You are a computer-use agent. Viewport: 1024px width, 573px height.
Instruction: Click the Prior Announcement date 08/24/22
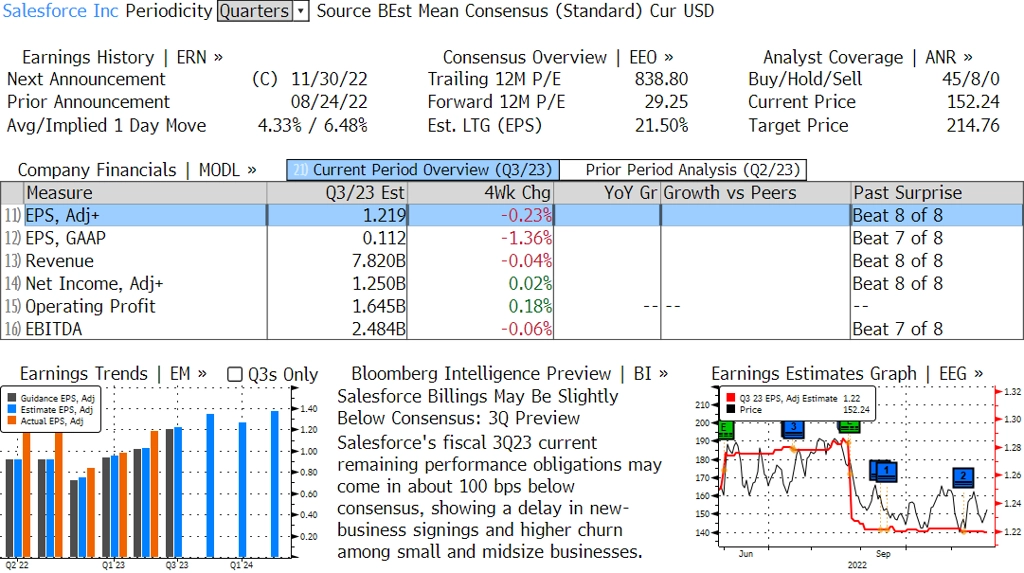[x=329, y=102]
